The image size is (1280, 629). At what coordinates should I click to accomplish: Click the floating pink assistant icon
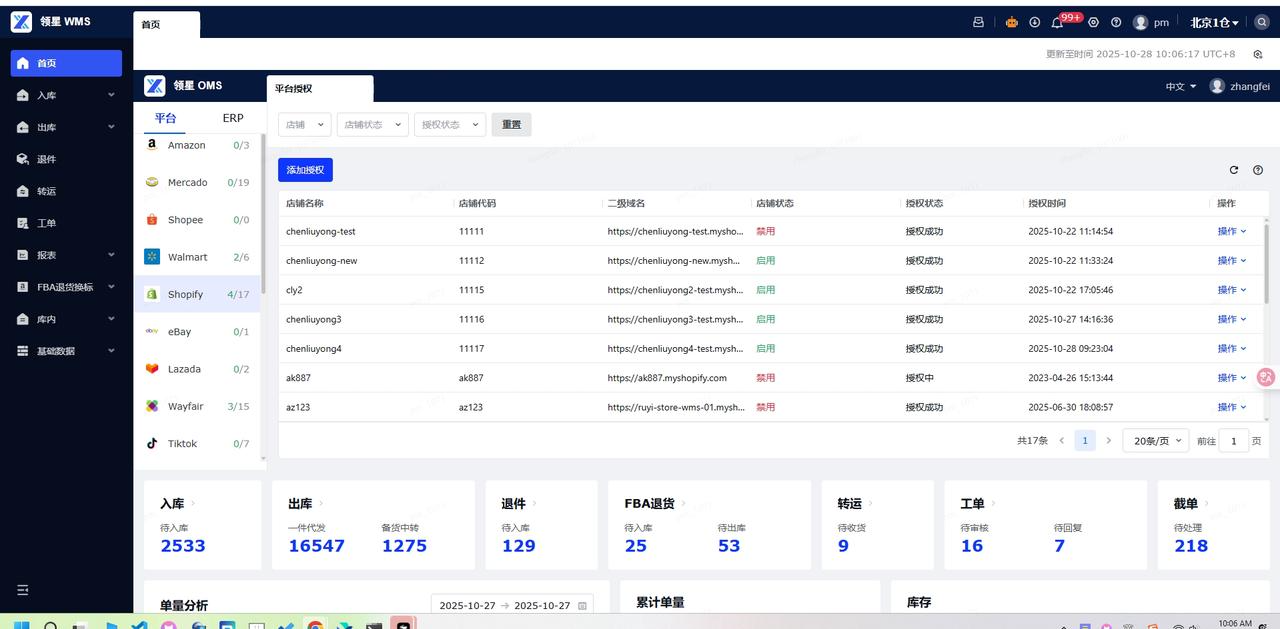[x=1267, y=377]
